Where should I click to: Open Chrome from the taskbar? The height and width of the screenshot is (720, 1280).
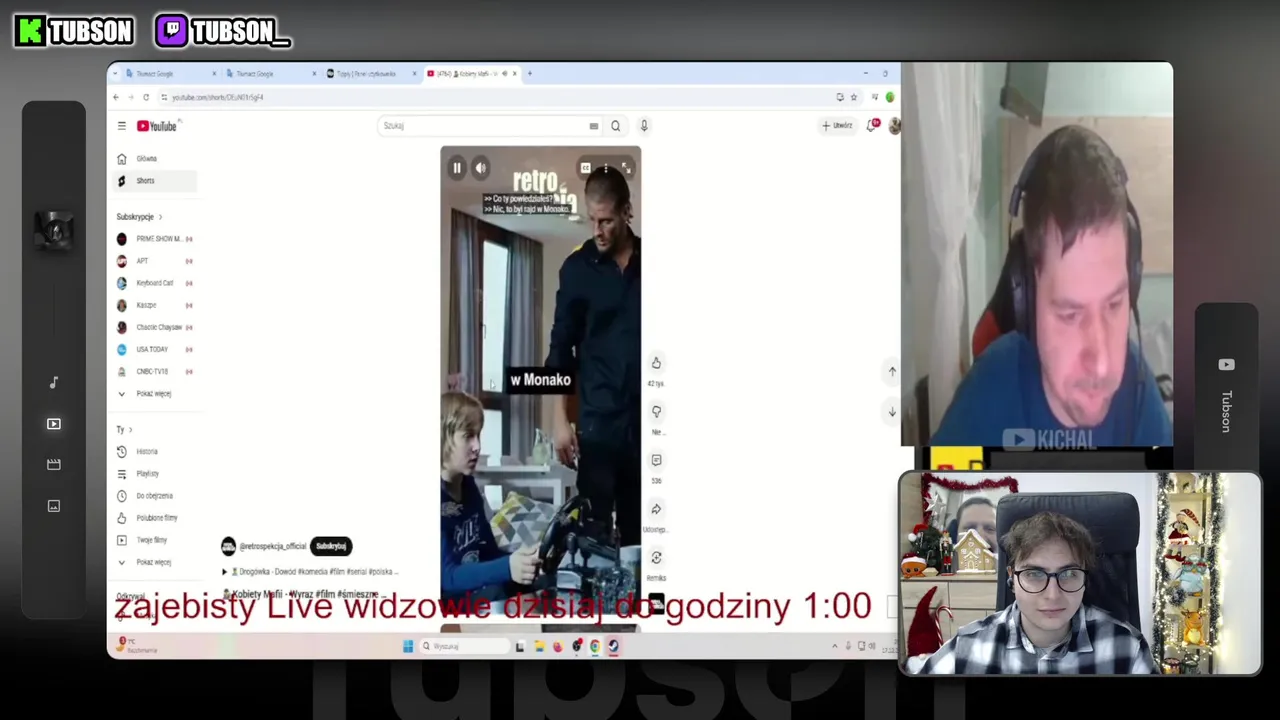(595, 647)
